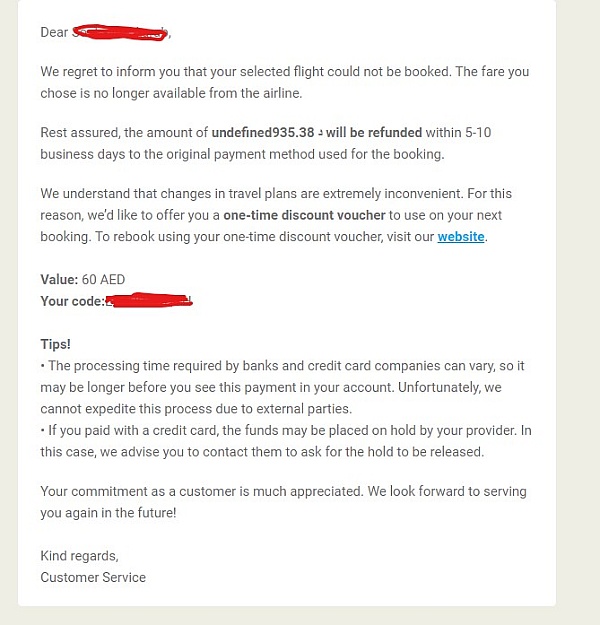The height and width of the screenshot is (625, 600).
Task: Click the '60 AED' voucher value
Action: click(103, 279)
